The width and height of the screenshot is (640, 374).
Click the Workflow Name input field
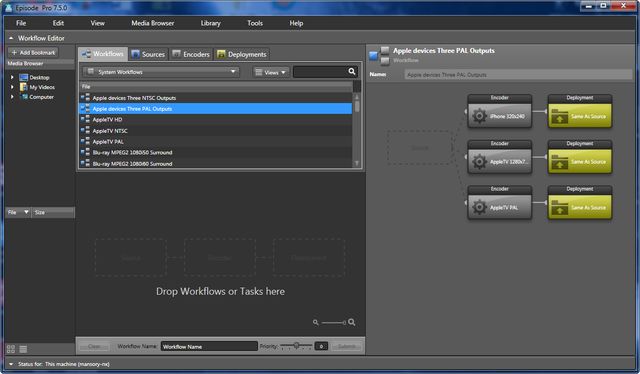[209, 346]
